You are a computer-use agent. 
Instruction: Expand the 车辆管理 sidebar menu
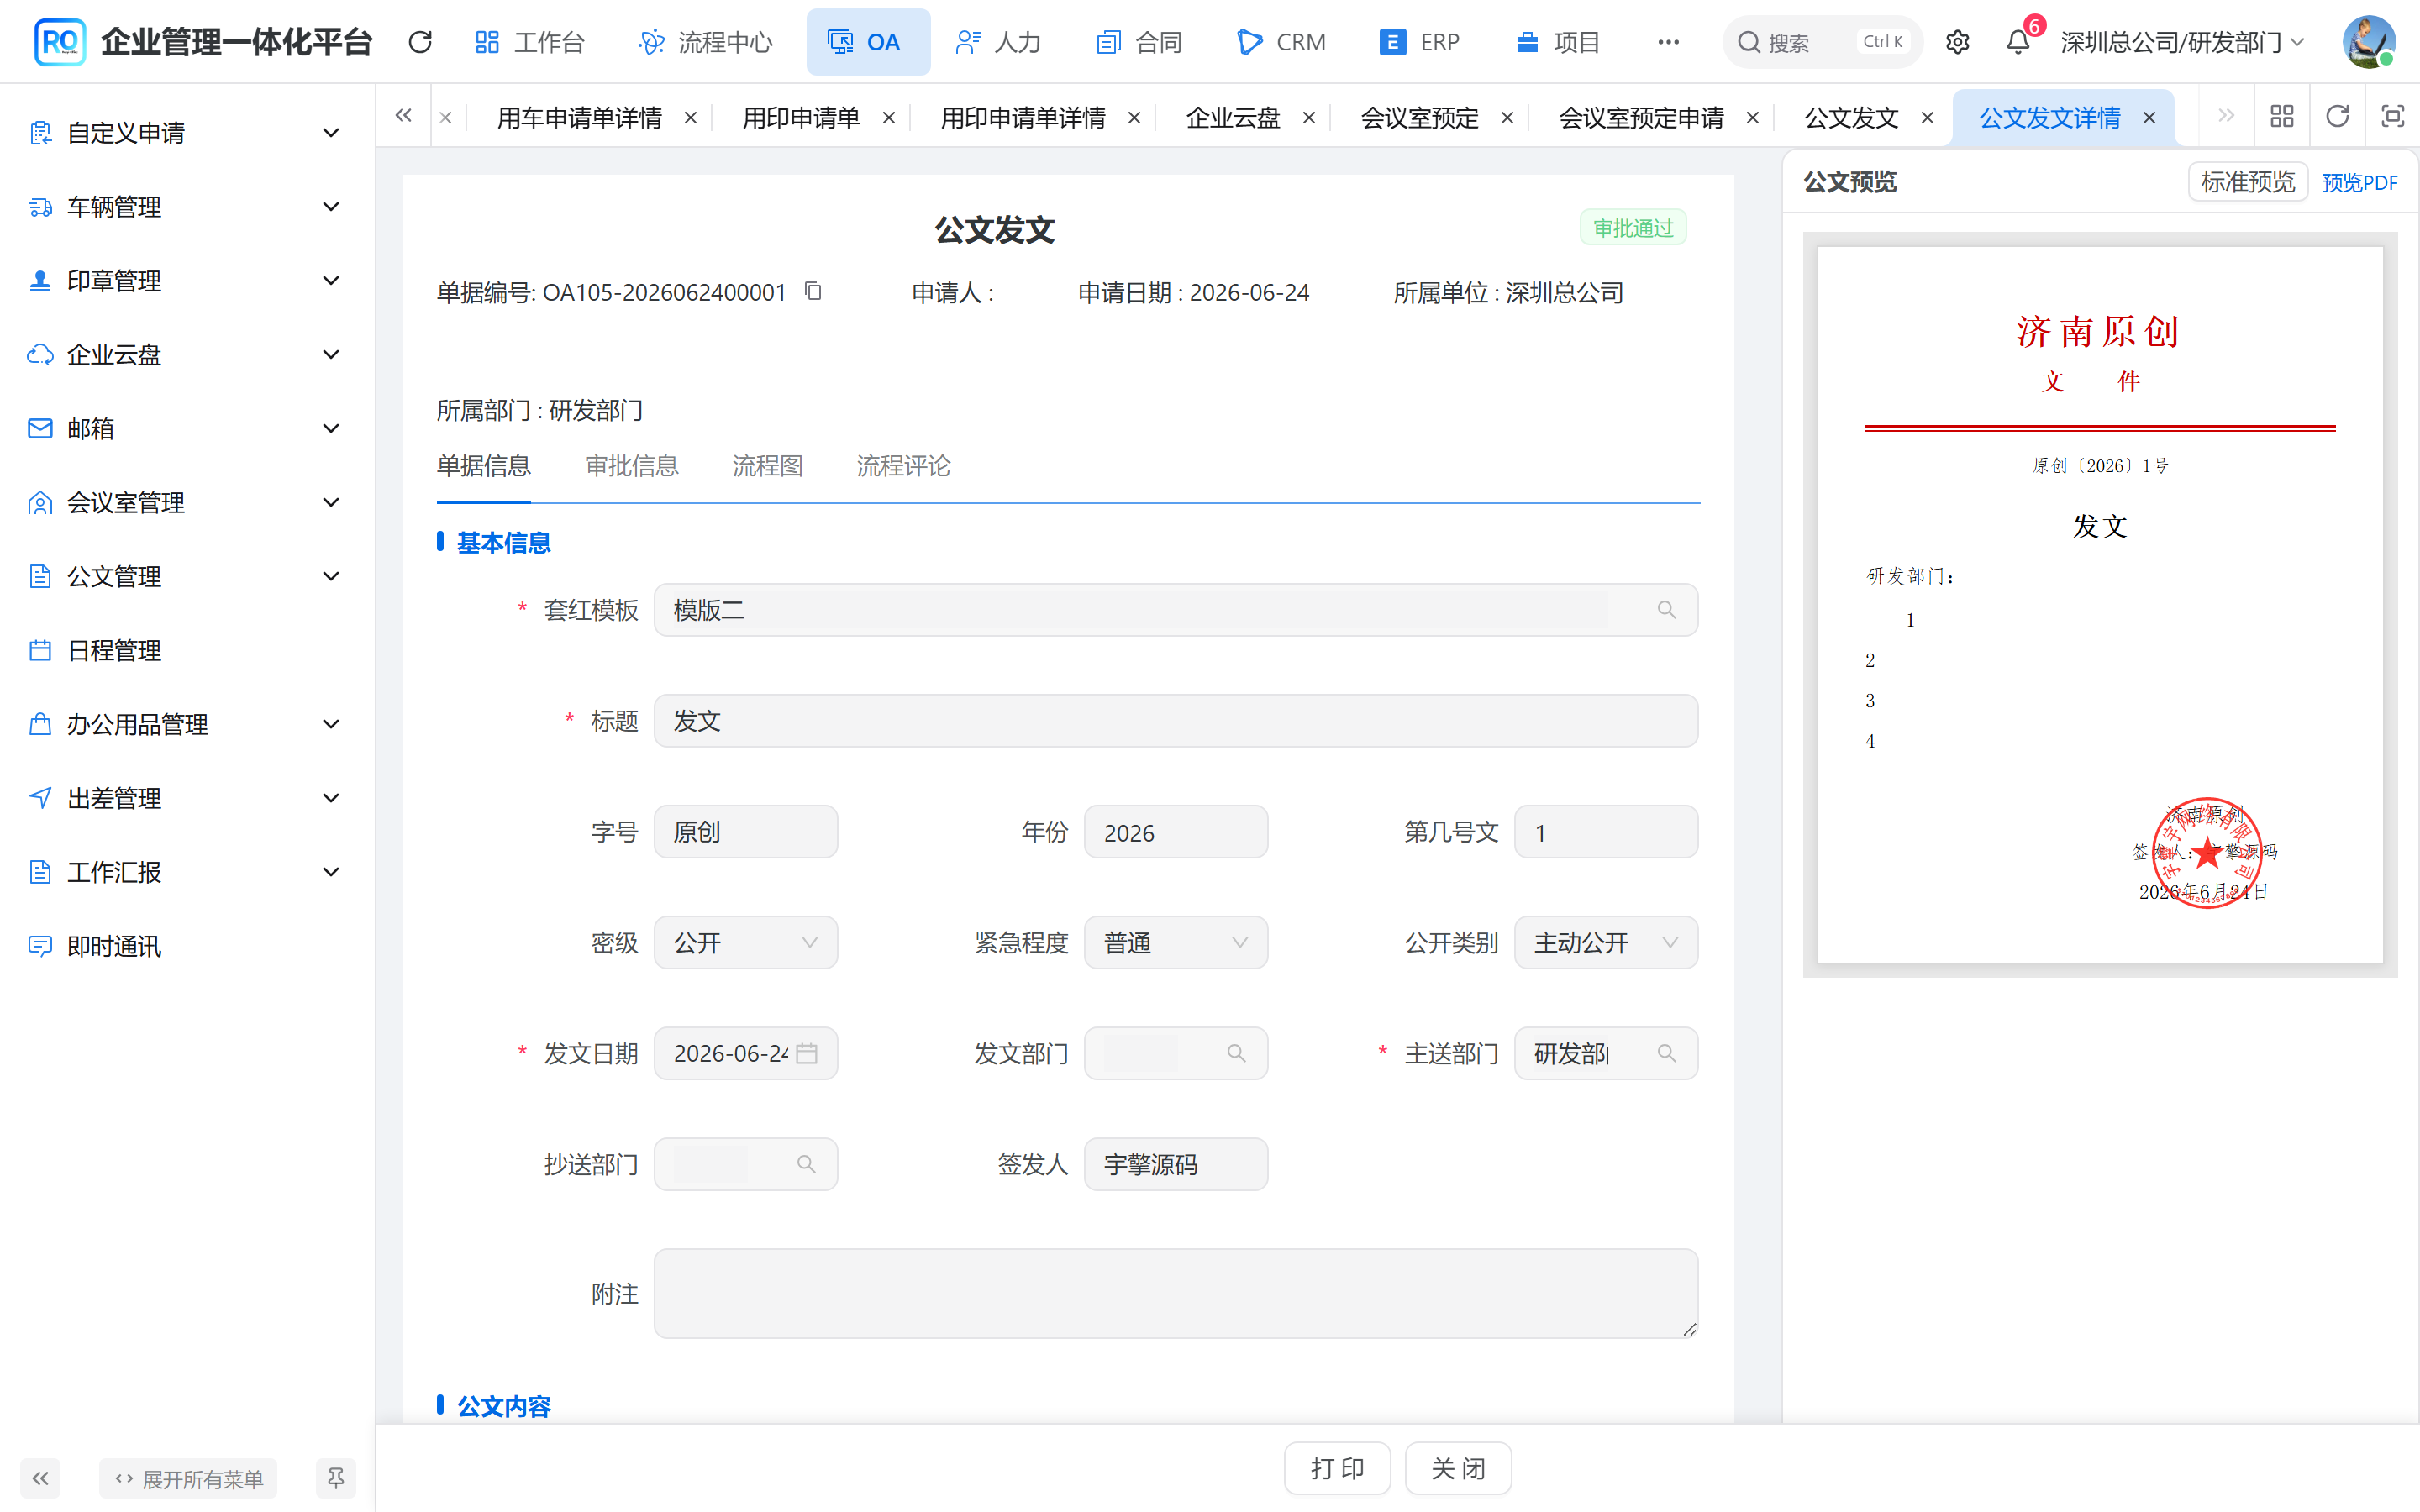(x=187, y=207)
